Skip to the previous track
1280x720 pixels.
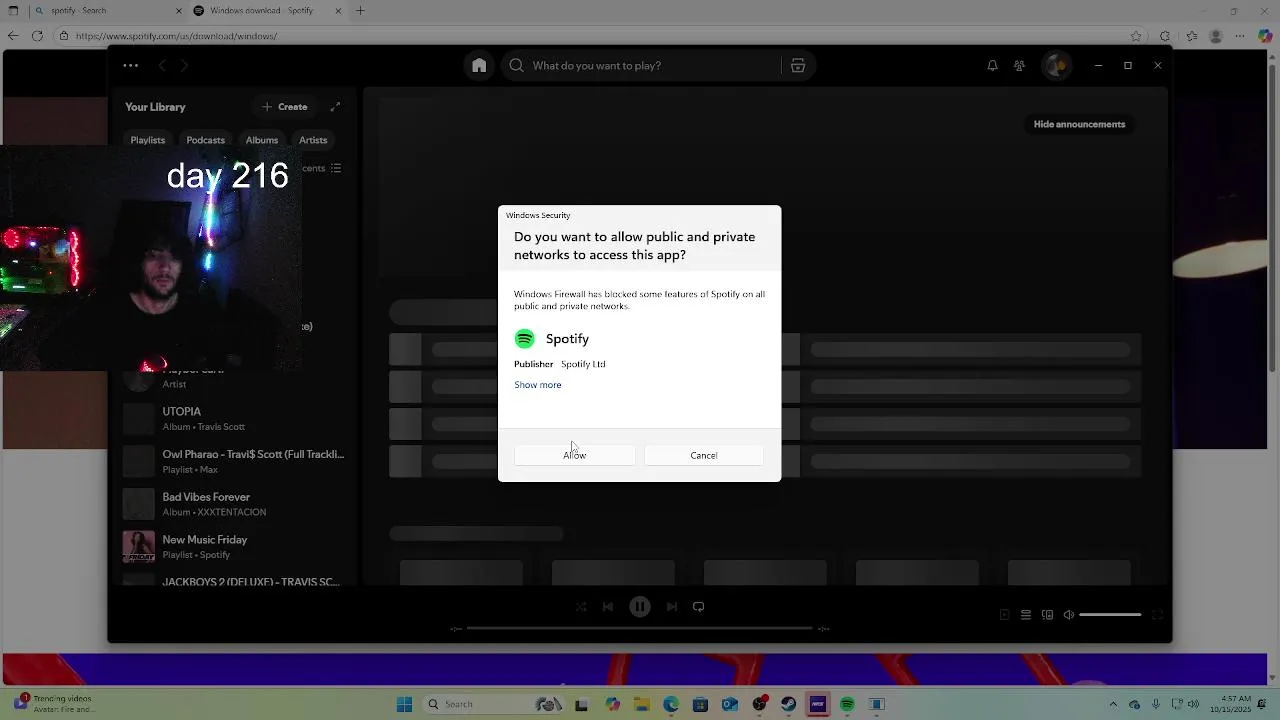pos(608,607)
